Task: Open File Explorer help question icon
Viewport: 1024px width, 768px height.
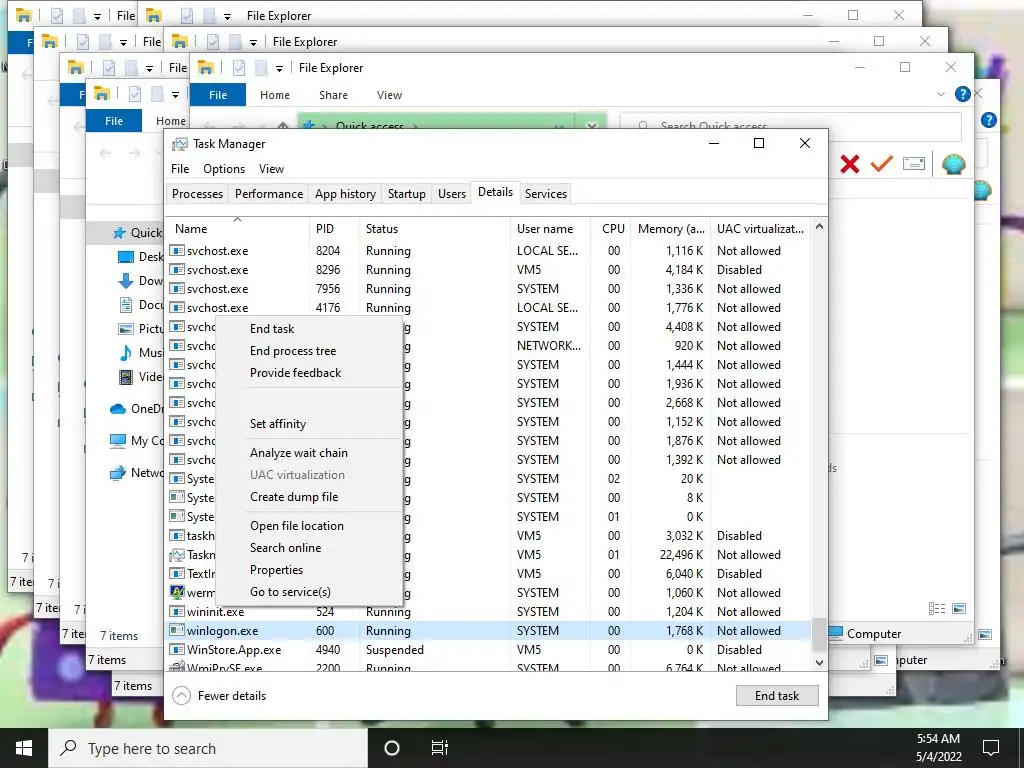Action: pyautogui.click(x=962, y=94)
